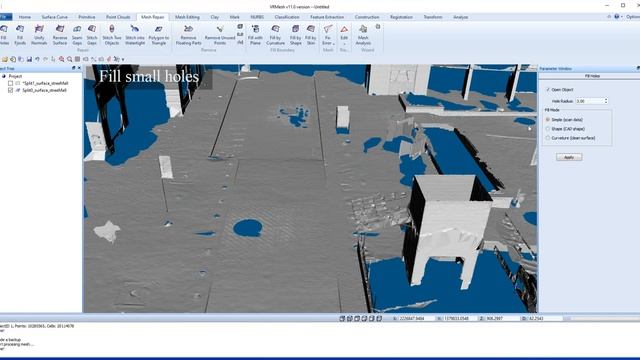Click the round blue hole on floor mesh
640x360 pixels.
point(248,228)
